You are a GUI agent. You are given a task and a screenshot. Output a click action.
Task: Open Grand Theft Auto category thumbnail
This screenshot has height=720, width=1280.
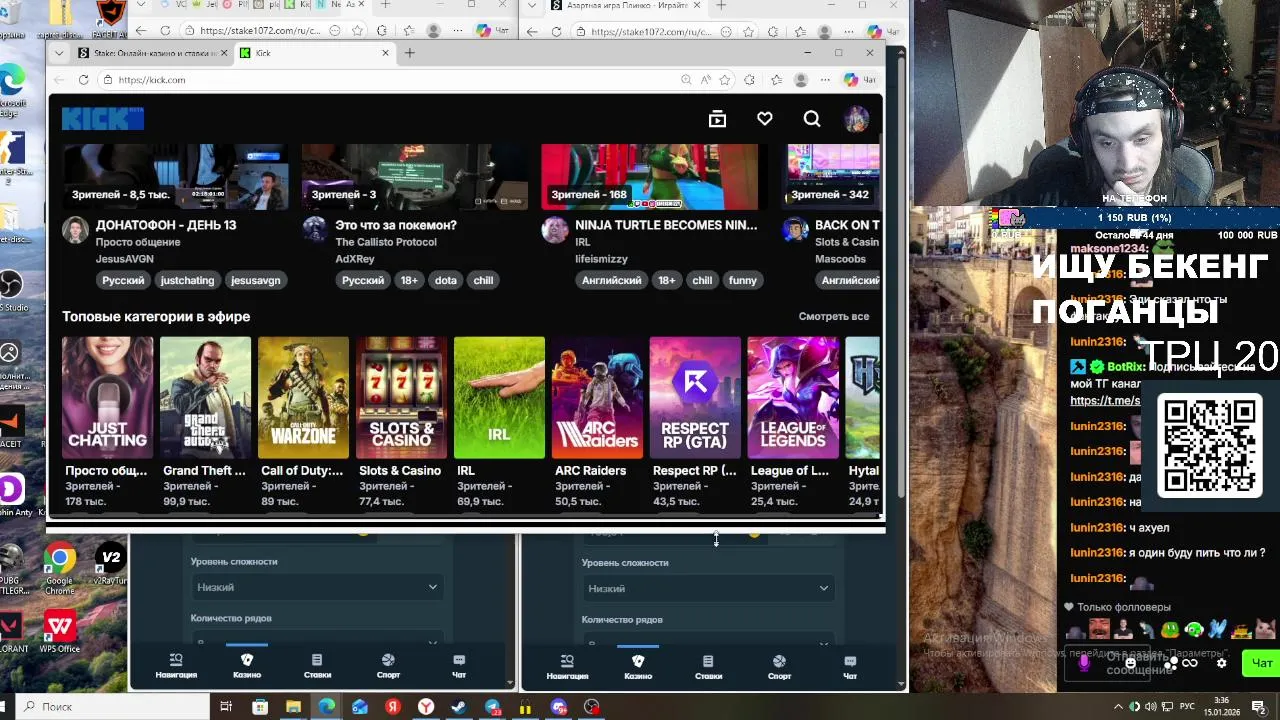205,397
